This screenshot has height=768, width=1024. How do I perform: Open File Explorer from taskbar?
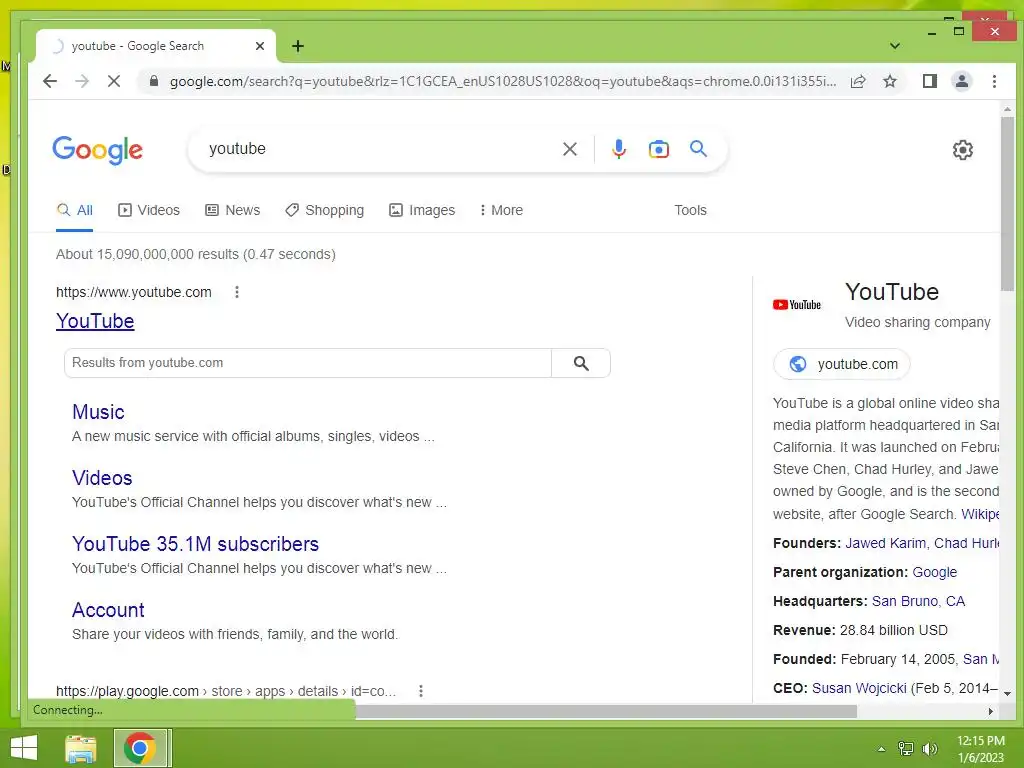point(81,748)
